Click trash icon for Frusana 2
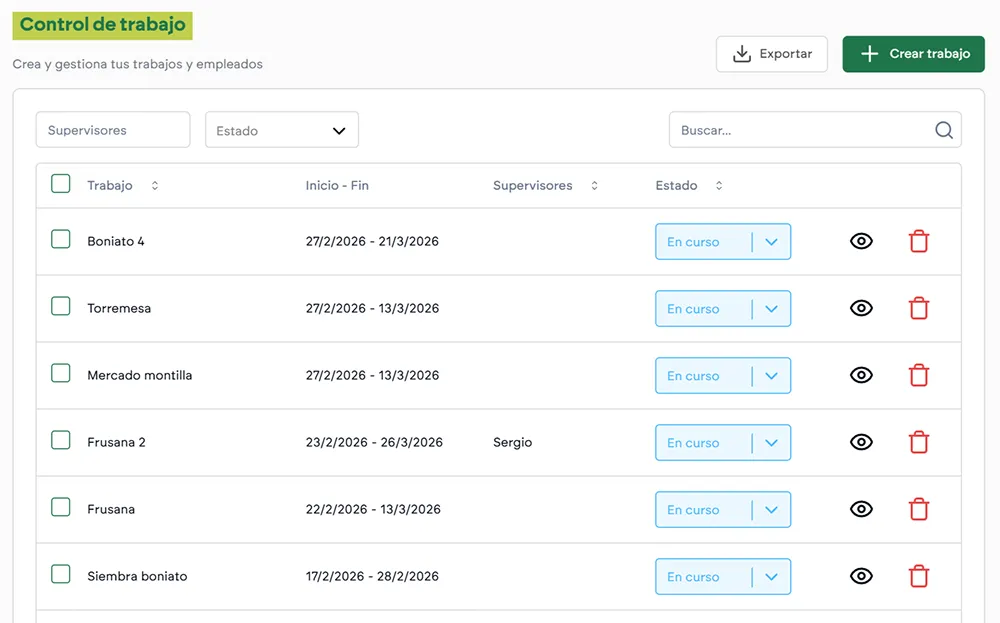1000x623 pixels. (918, 442)
